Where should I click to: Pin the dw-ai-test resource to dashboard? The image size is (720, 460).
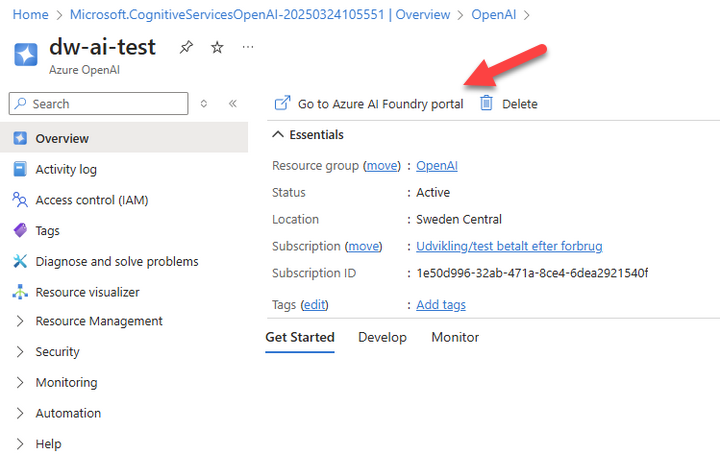tap(187, 48)
